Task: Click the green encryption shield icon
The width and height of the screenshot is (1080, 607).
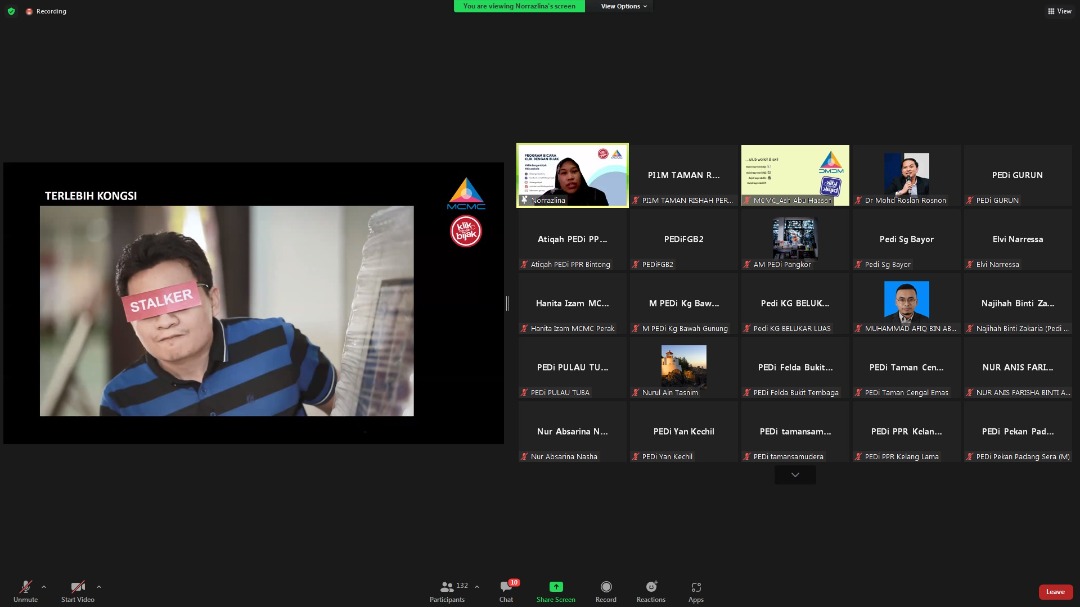Action: point(11,11)
